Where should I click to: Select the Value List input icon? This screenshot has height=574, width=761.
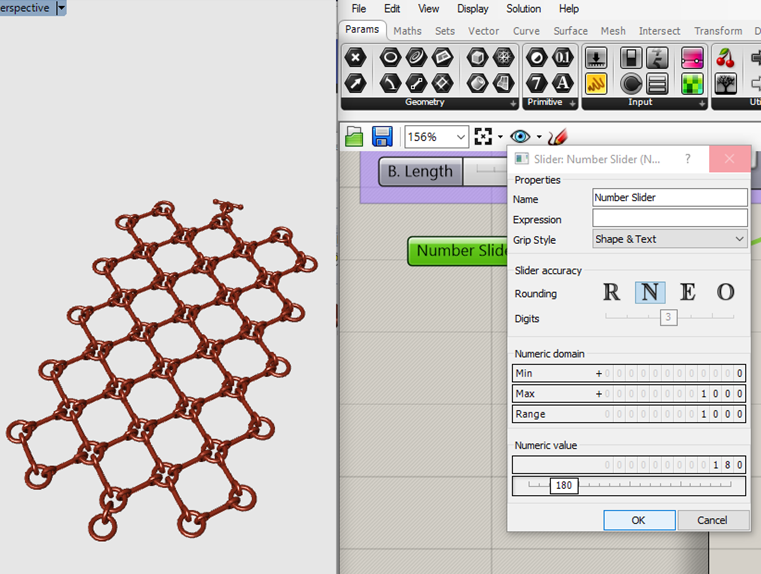coord(657,83)
